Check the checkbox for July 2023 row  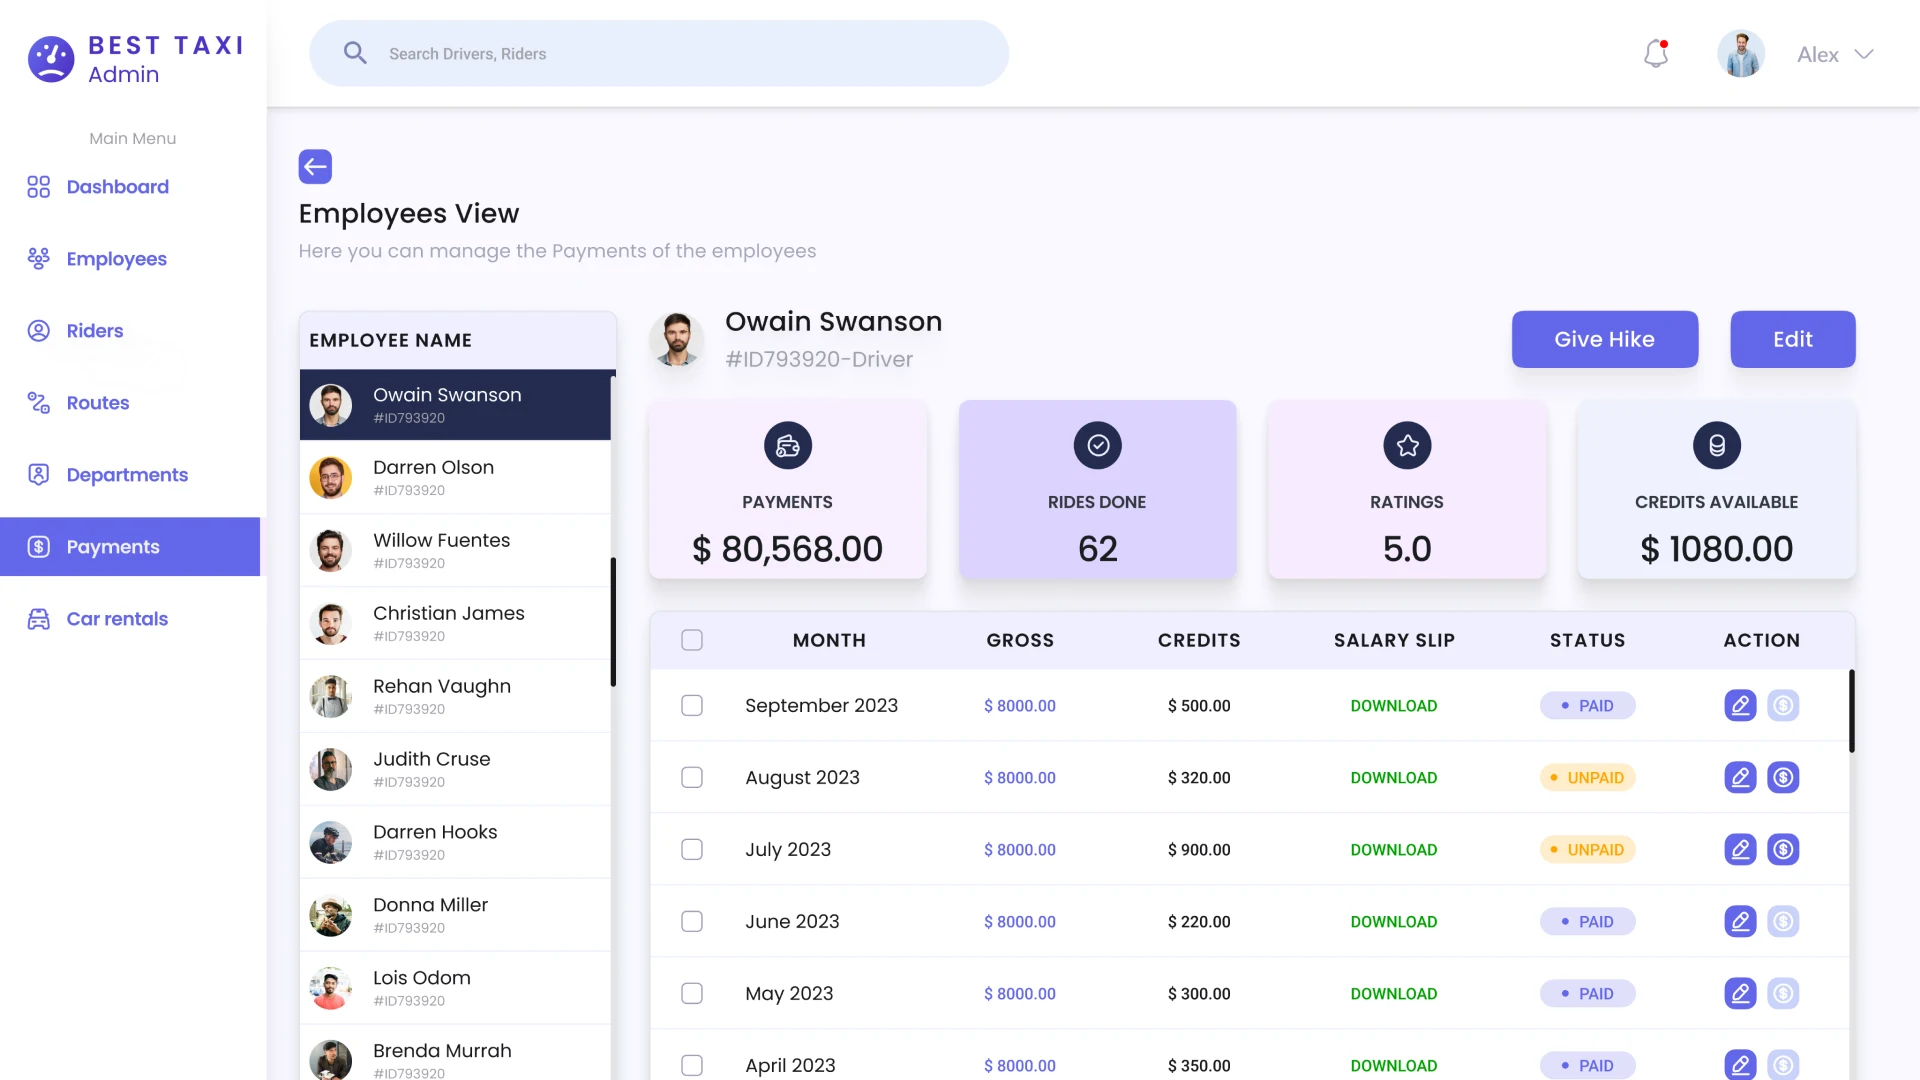[691, 849]
